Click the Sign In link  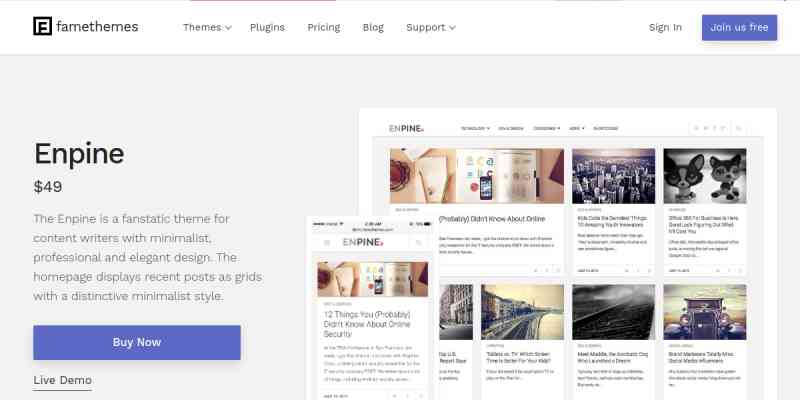(665, 27)
